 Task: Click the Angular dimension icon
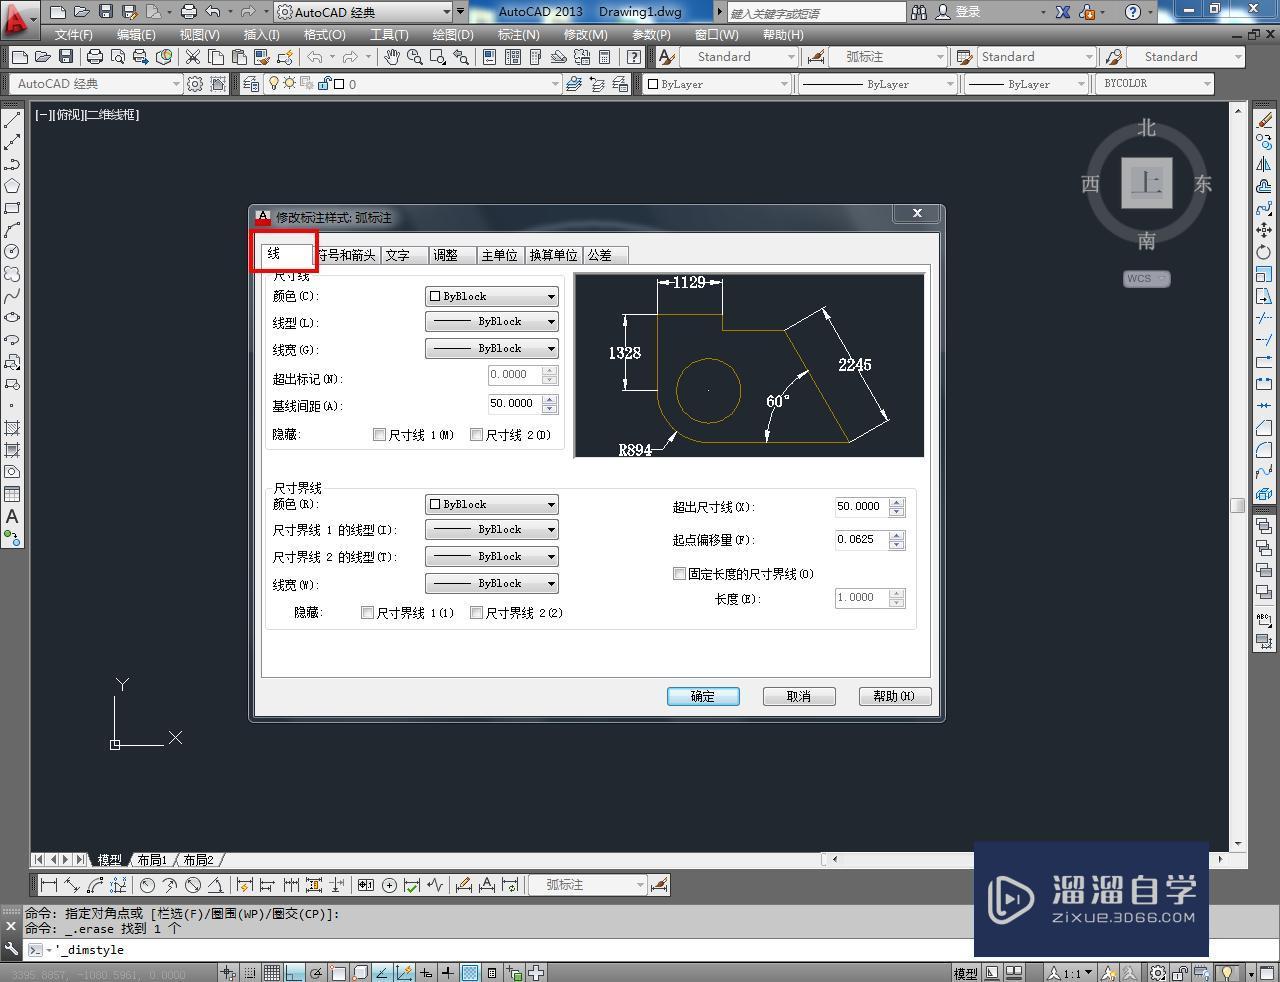point(215,885)
